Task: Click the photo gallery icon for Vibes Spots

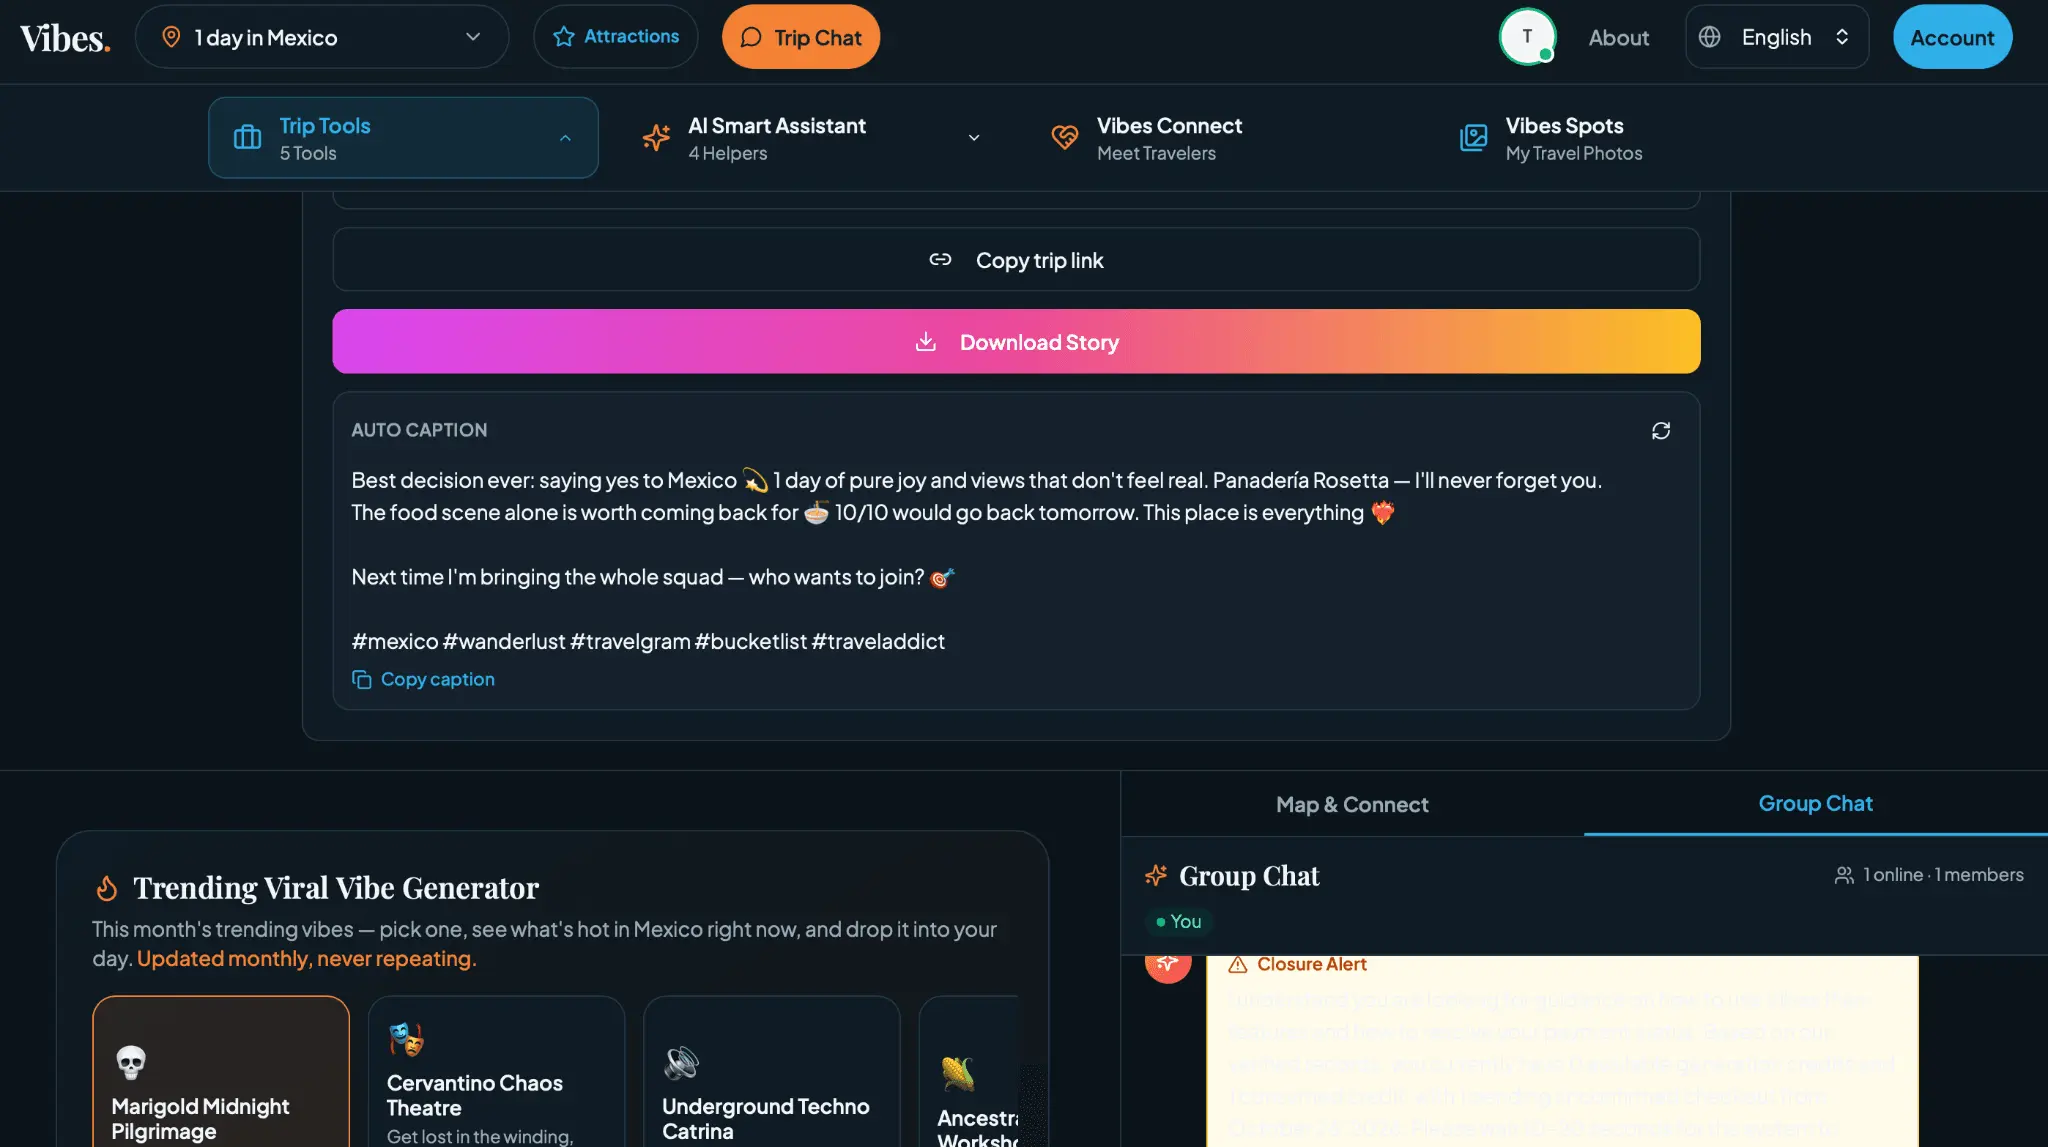Action: coord(1473,138)
